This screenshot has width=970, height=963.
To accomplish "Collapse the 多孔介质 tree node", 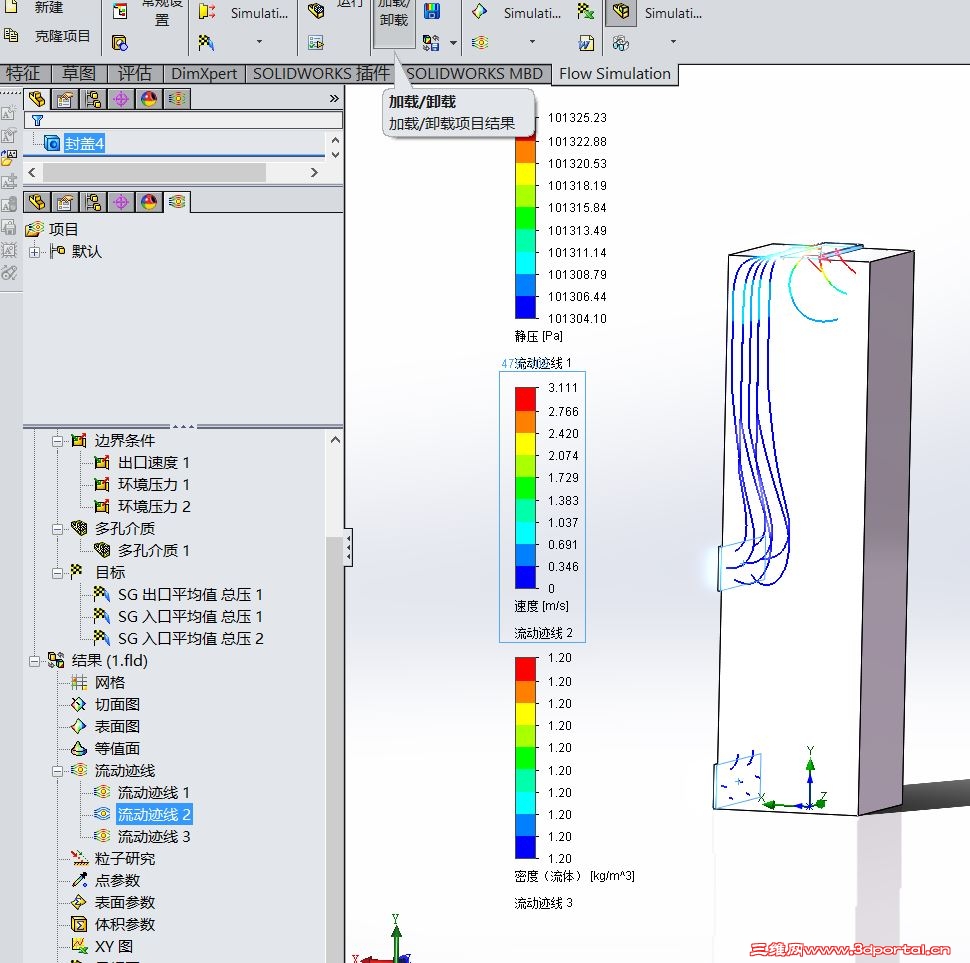I will [58, 529].
